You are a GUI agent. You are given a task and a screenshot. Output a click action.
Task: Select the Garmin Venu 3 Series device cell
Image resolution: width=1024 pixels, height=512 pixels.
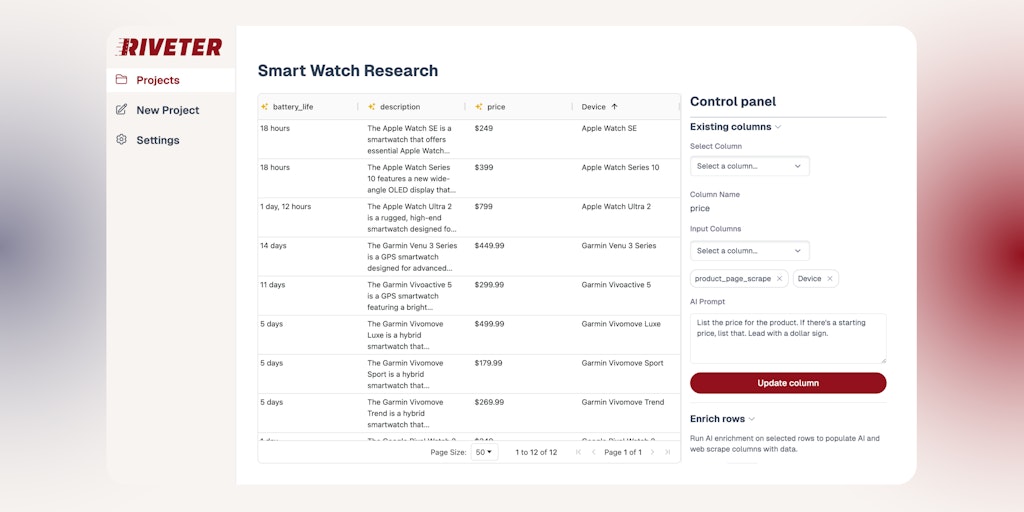coord(618,246)
